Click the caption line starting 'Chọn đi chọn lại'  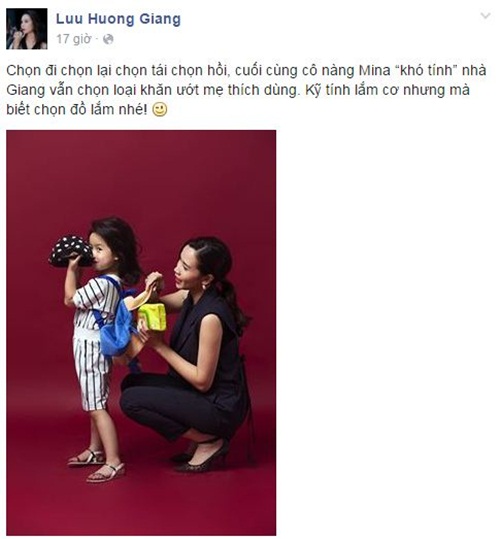pyautogui.click(x=246, y=70)
